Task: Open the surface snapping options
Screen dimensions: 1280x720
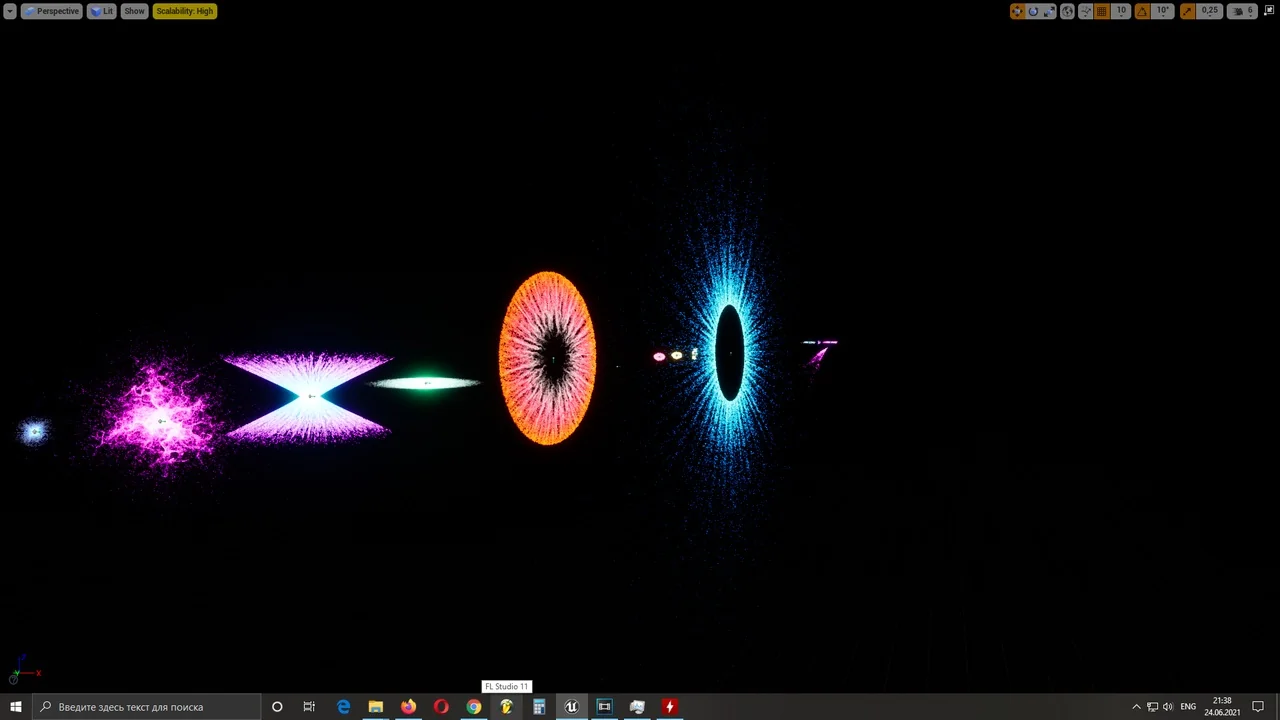Action: pyautogui.click(x=1085, y=11)
